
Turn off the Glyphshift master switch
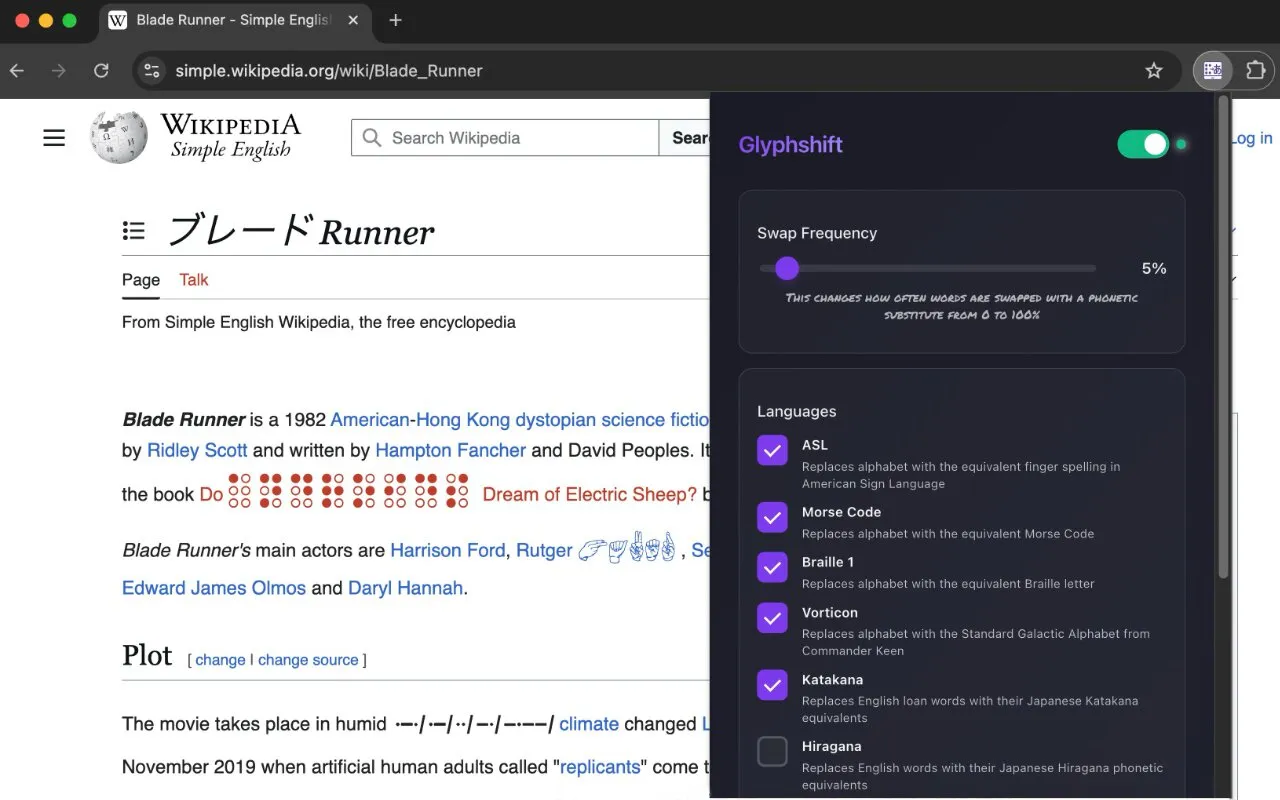tap(1143, 144)
